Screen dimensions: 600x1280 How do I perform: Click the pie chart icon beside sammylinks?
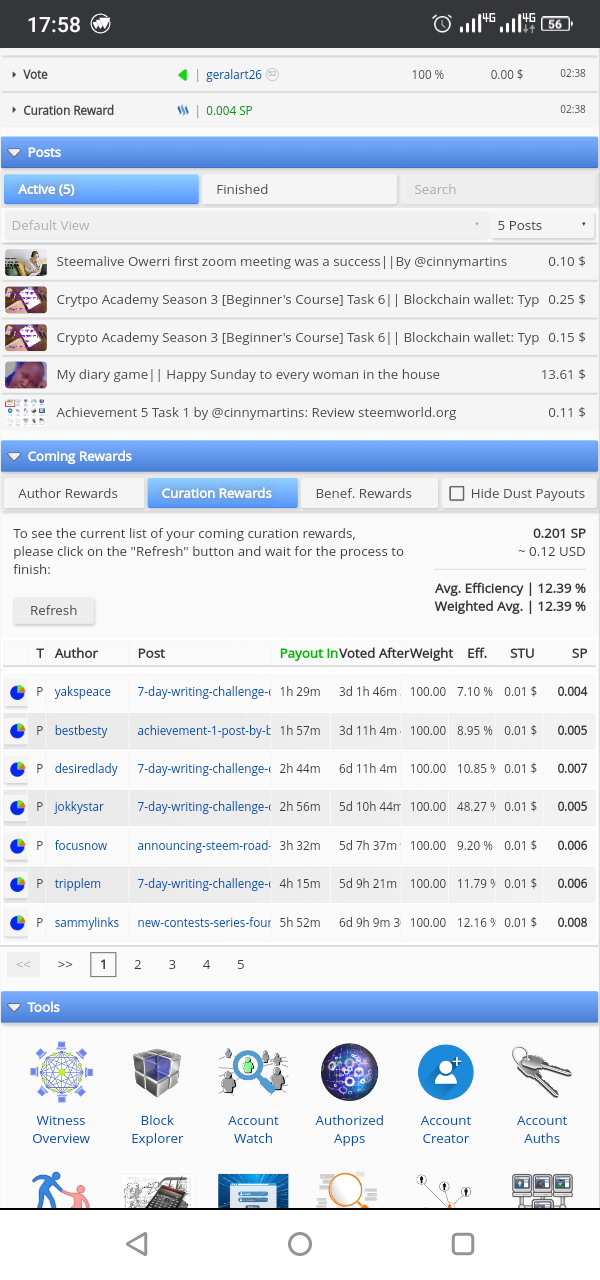[x=17, y=923]
